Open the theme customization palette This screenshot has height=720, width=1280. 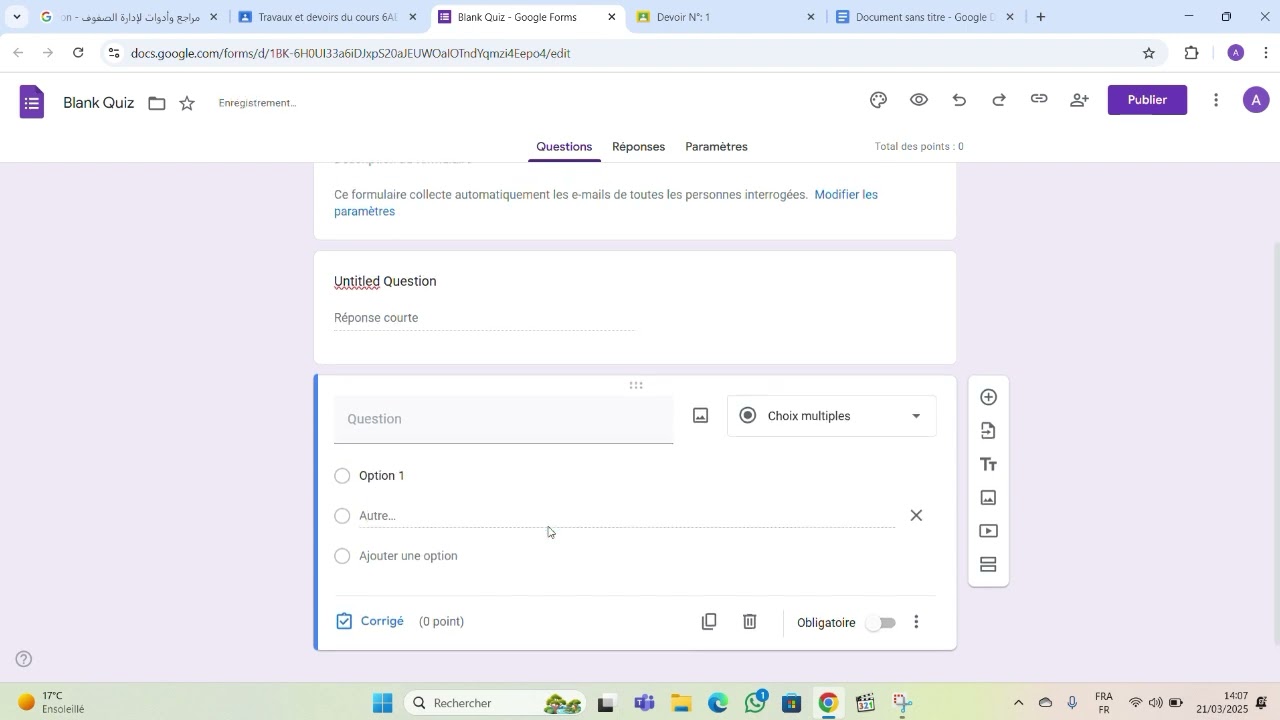click(x=879, y=100)
